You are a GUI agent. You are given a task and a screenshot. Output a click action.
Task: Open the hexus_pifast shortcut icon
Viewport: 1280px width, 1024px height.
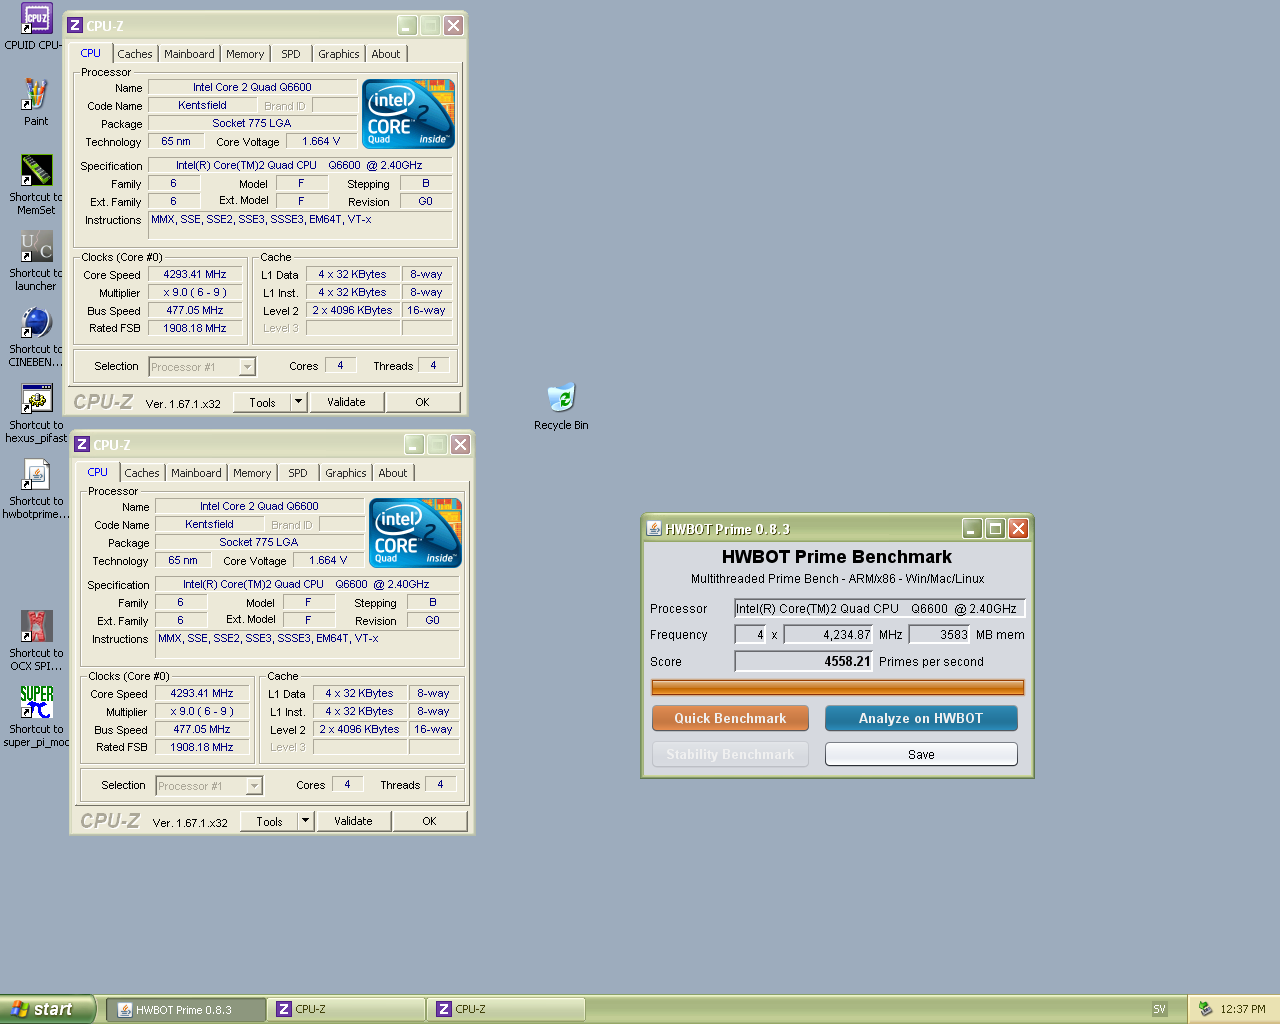36,398
